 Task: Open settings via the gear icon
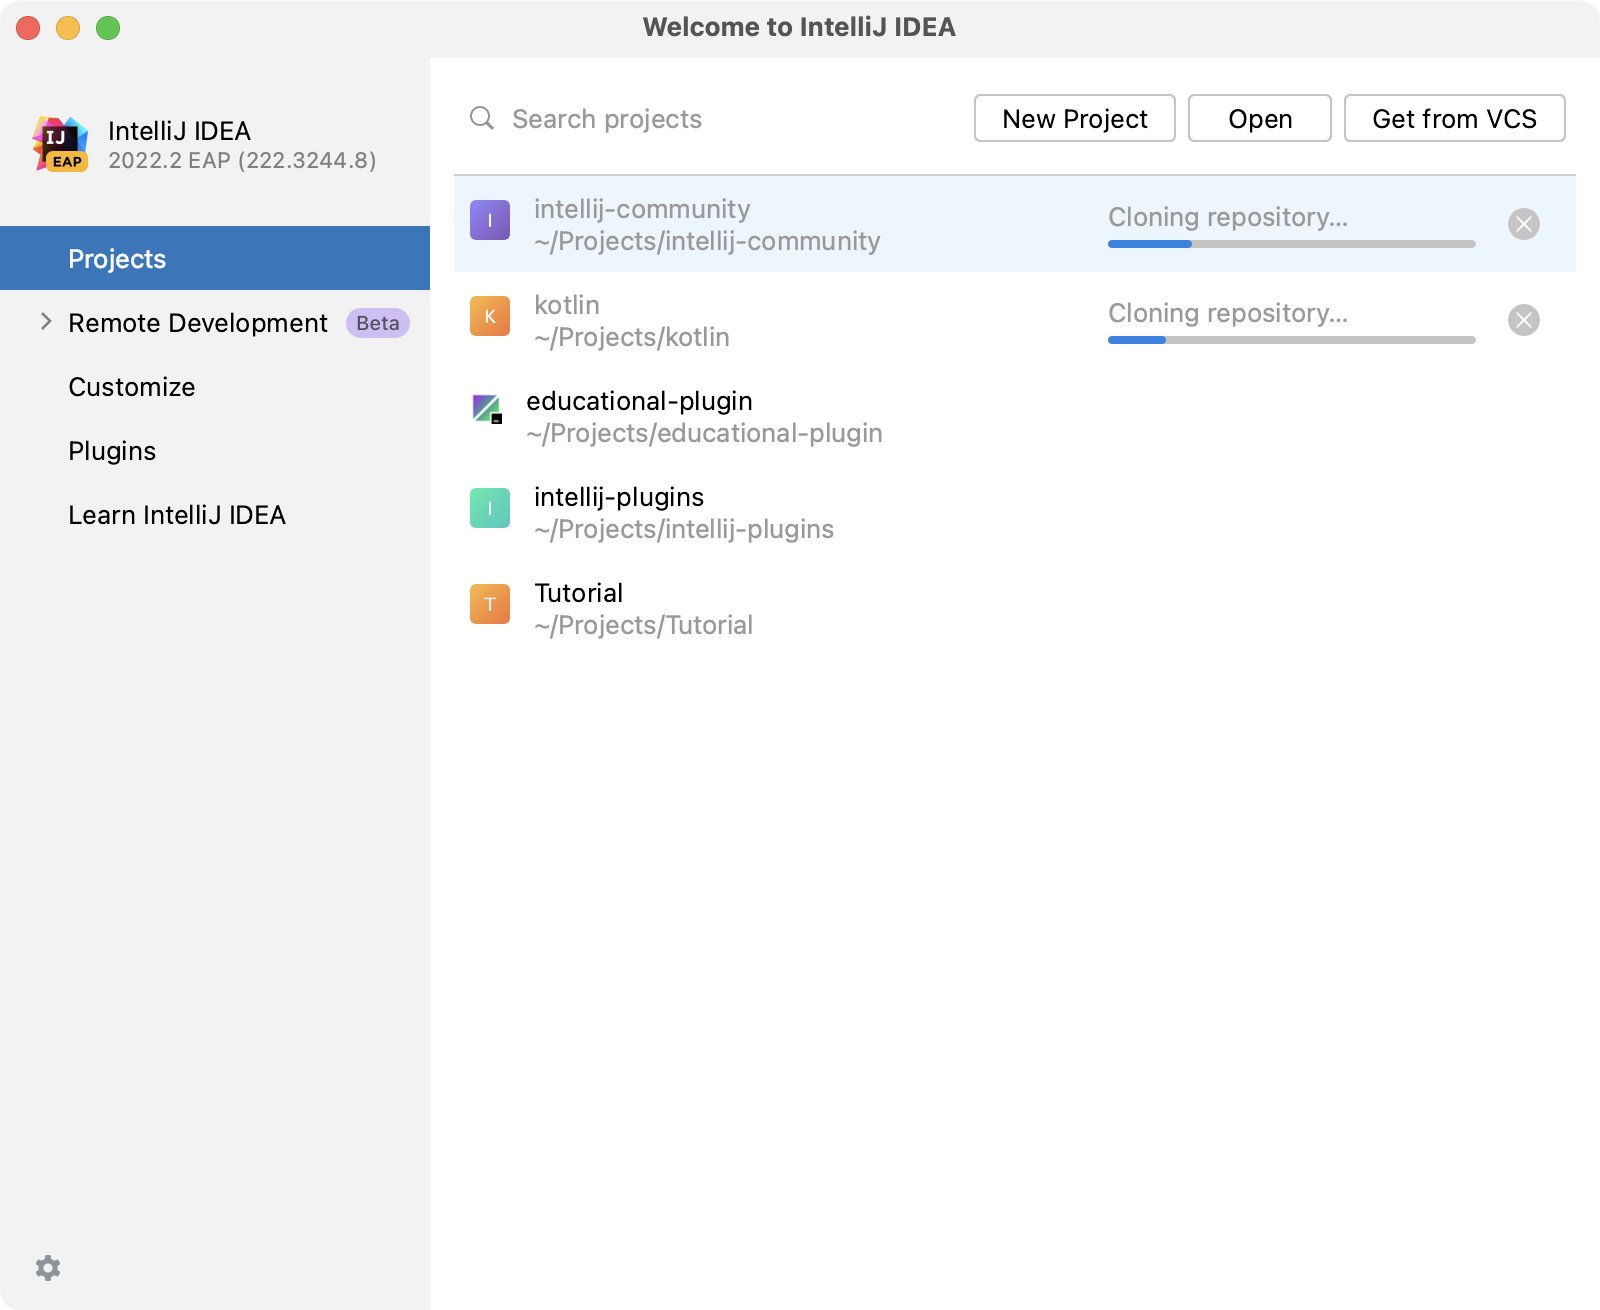(48, 1267)
